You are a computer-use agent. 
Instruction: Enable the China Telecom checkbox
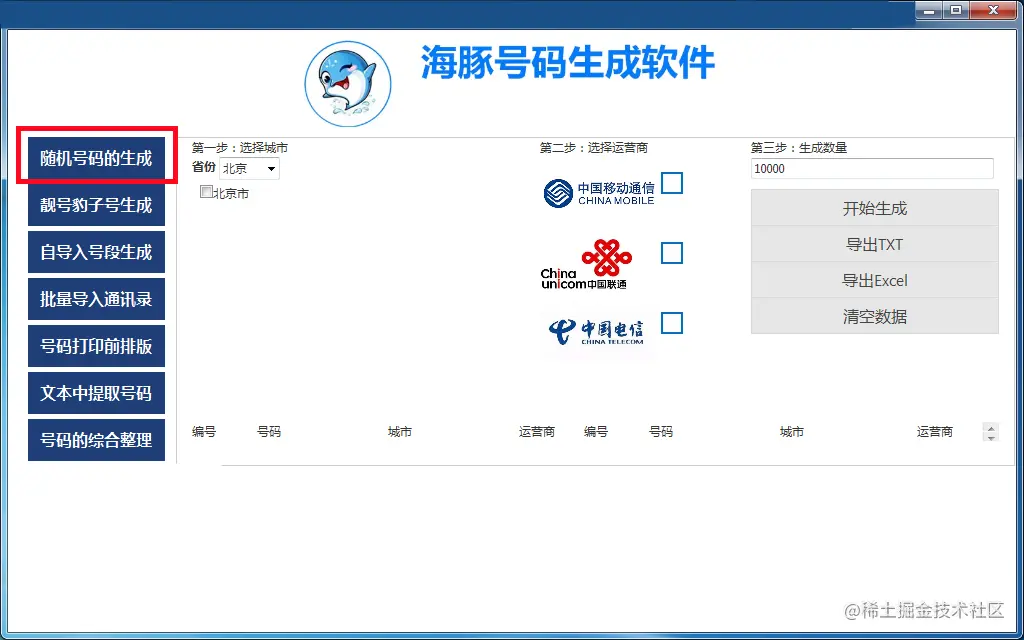671,323
